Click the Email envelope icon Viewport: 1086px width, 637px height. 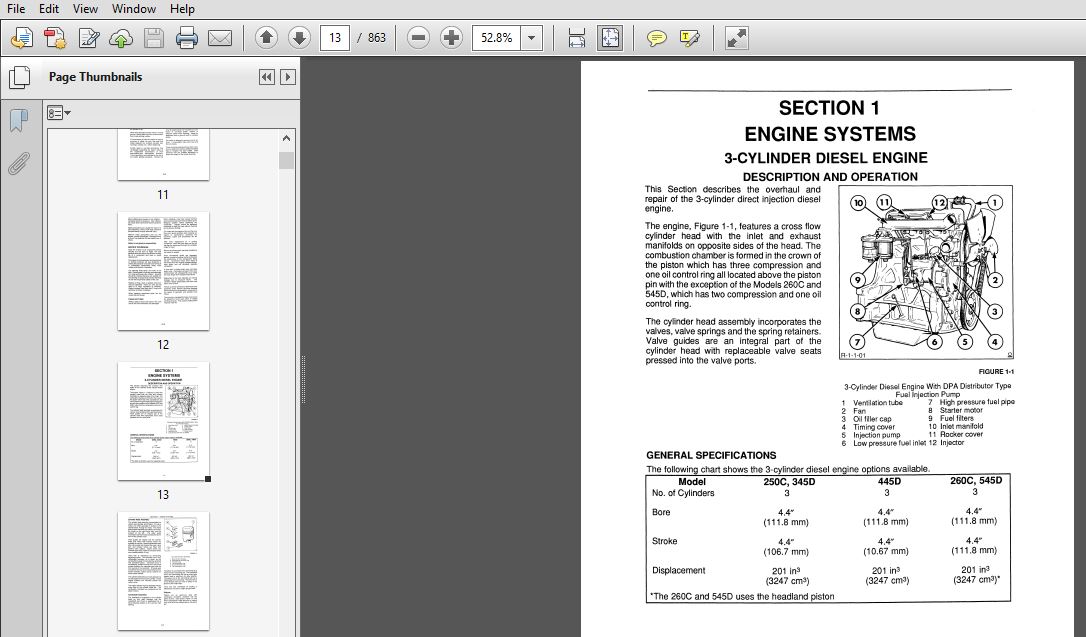pos(220,38)
